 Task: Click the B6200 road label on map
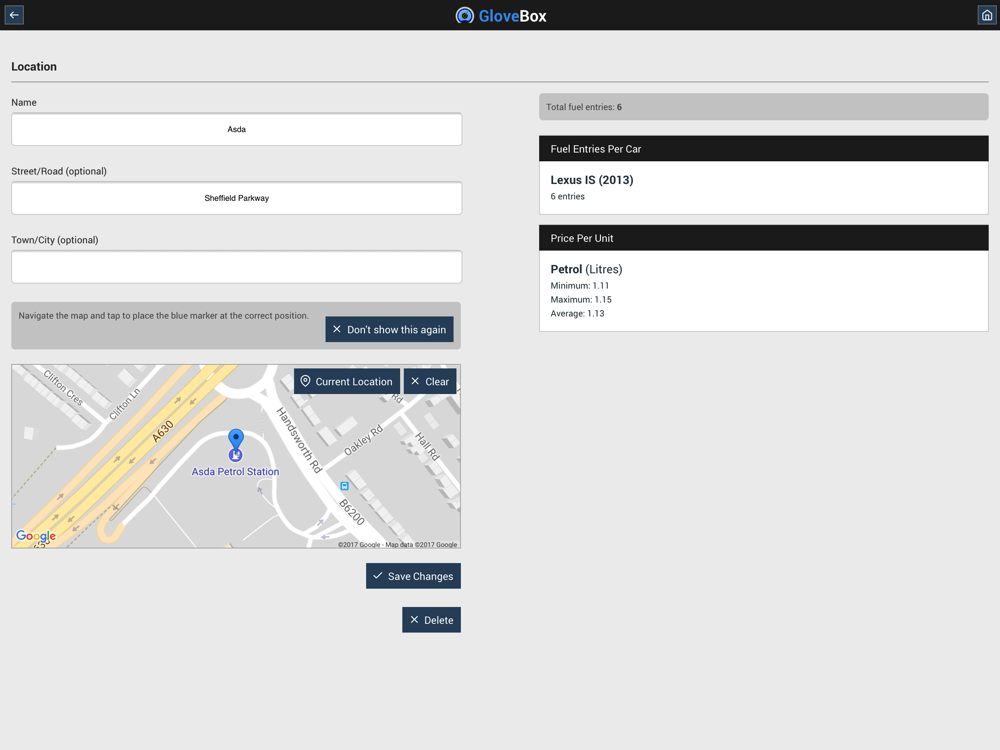(x=351, y=512)
